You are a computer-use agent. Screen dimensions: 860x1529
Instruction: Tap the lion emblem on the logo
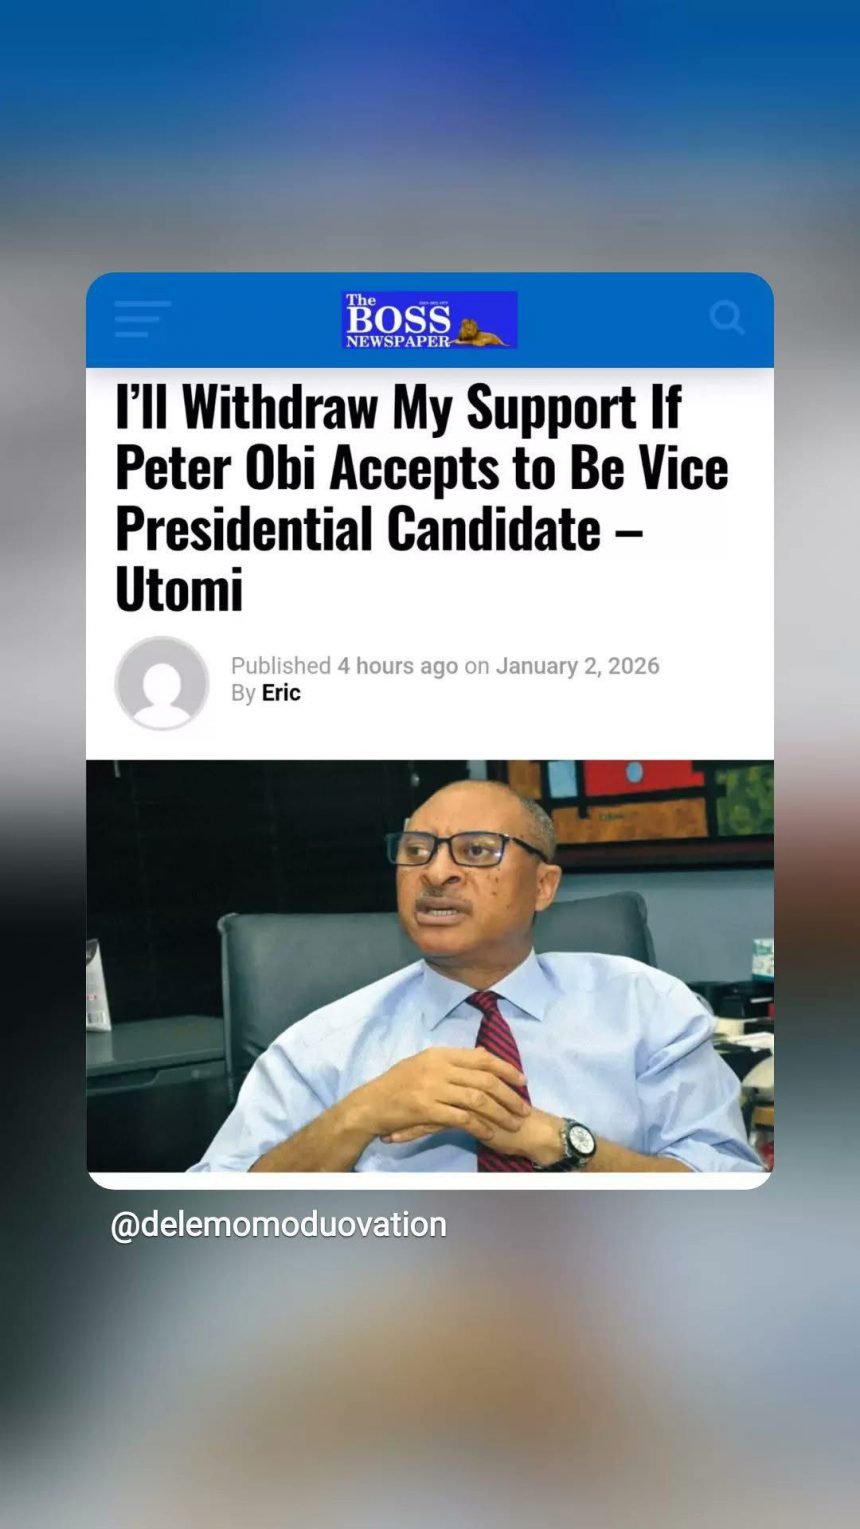pyautogui.click(x=484, y=332)
